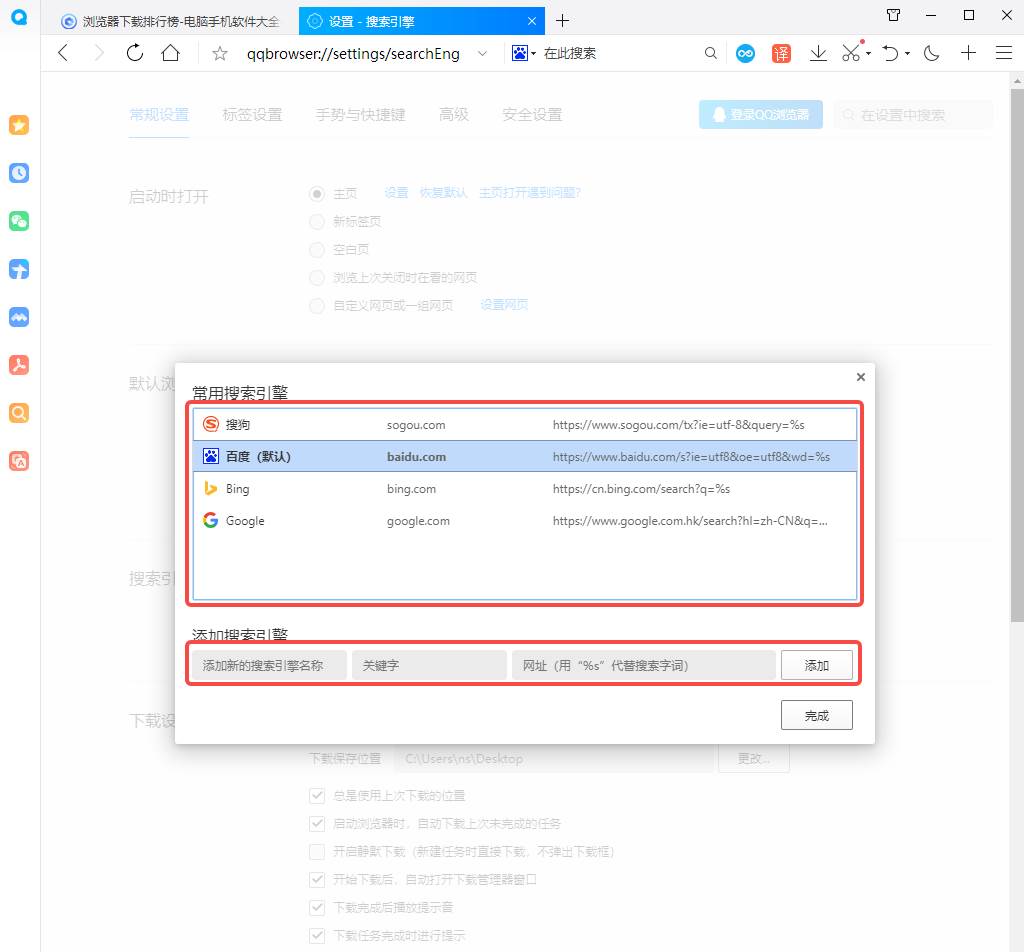Click the undo closed-tab arrow icon
1024x952 pixels.
(x=891, y=54)
